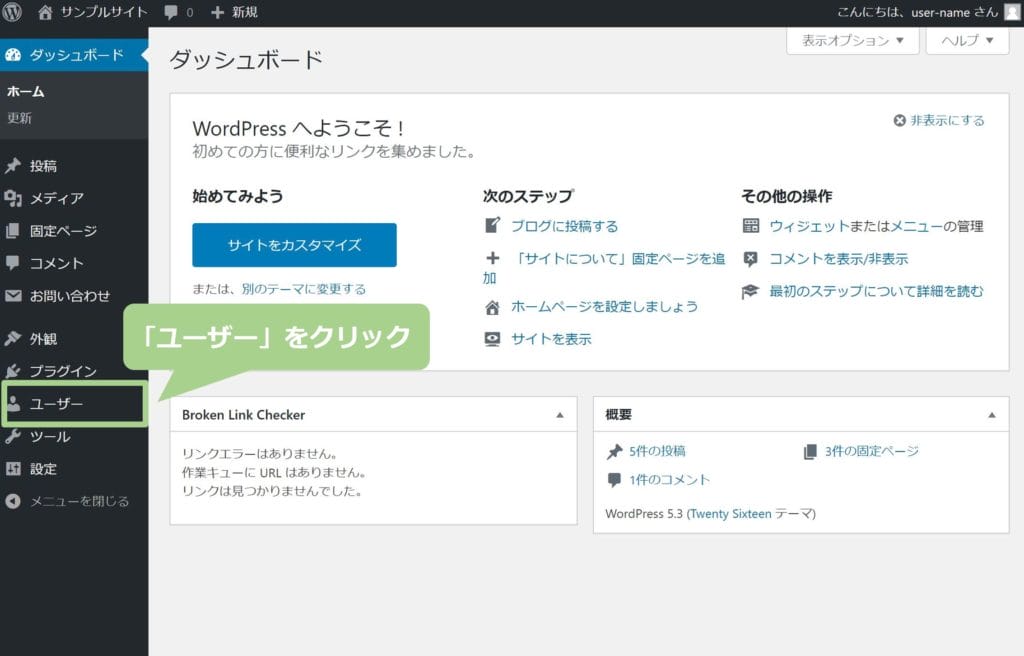This screenshot has height=656, width=1024.
Task: Follow the サイトを表示 link
Action: (551, 339)
